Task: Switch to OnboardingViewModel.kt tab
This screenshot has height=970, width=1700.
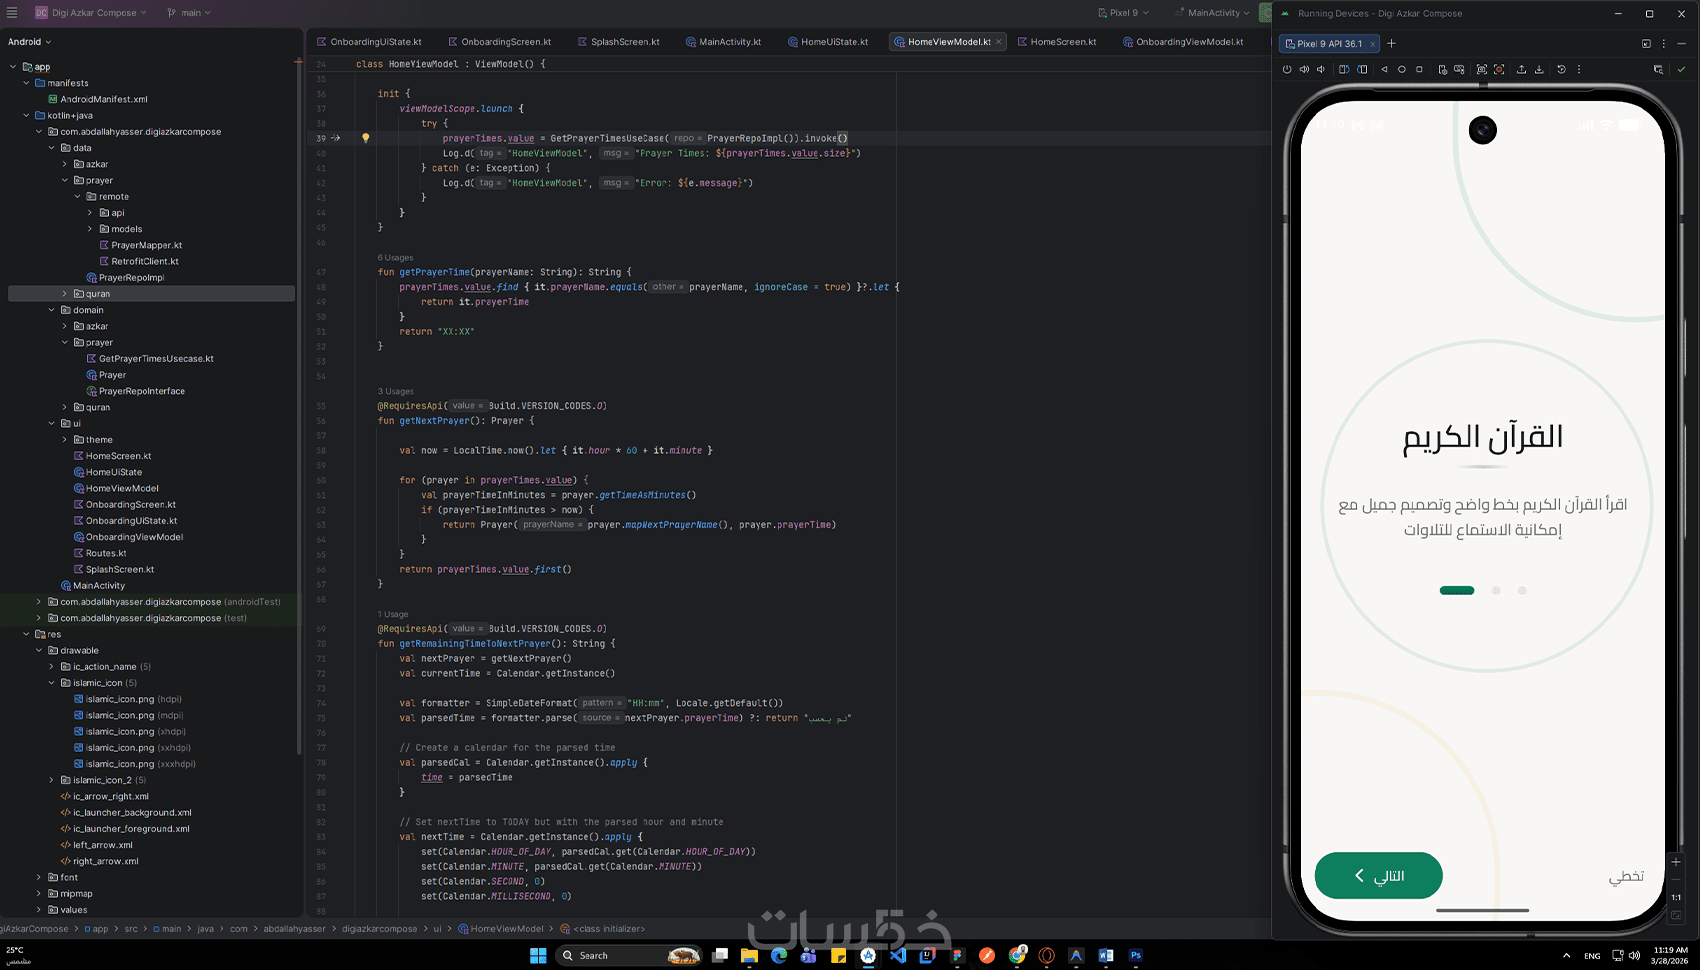Action: pyautogui.click(x=1183, y=42)
